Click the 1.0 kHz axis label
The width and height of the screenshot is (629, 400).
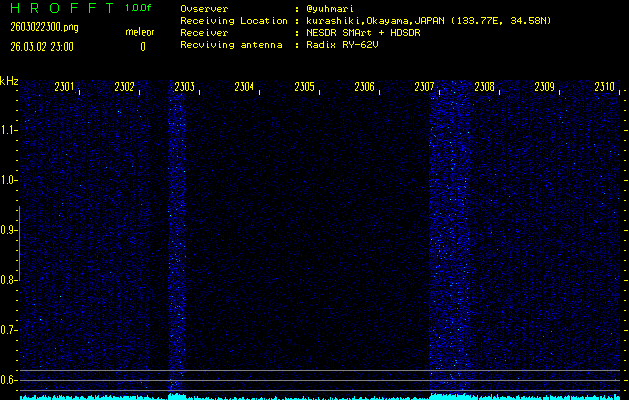click(7, 181)
